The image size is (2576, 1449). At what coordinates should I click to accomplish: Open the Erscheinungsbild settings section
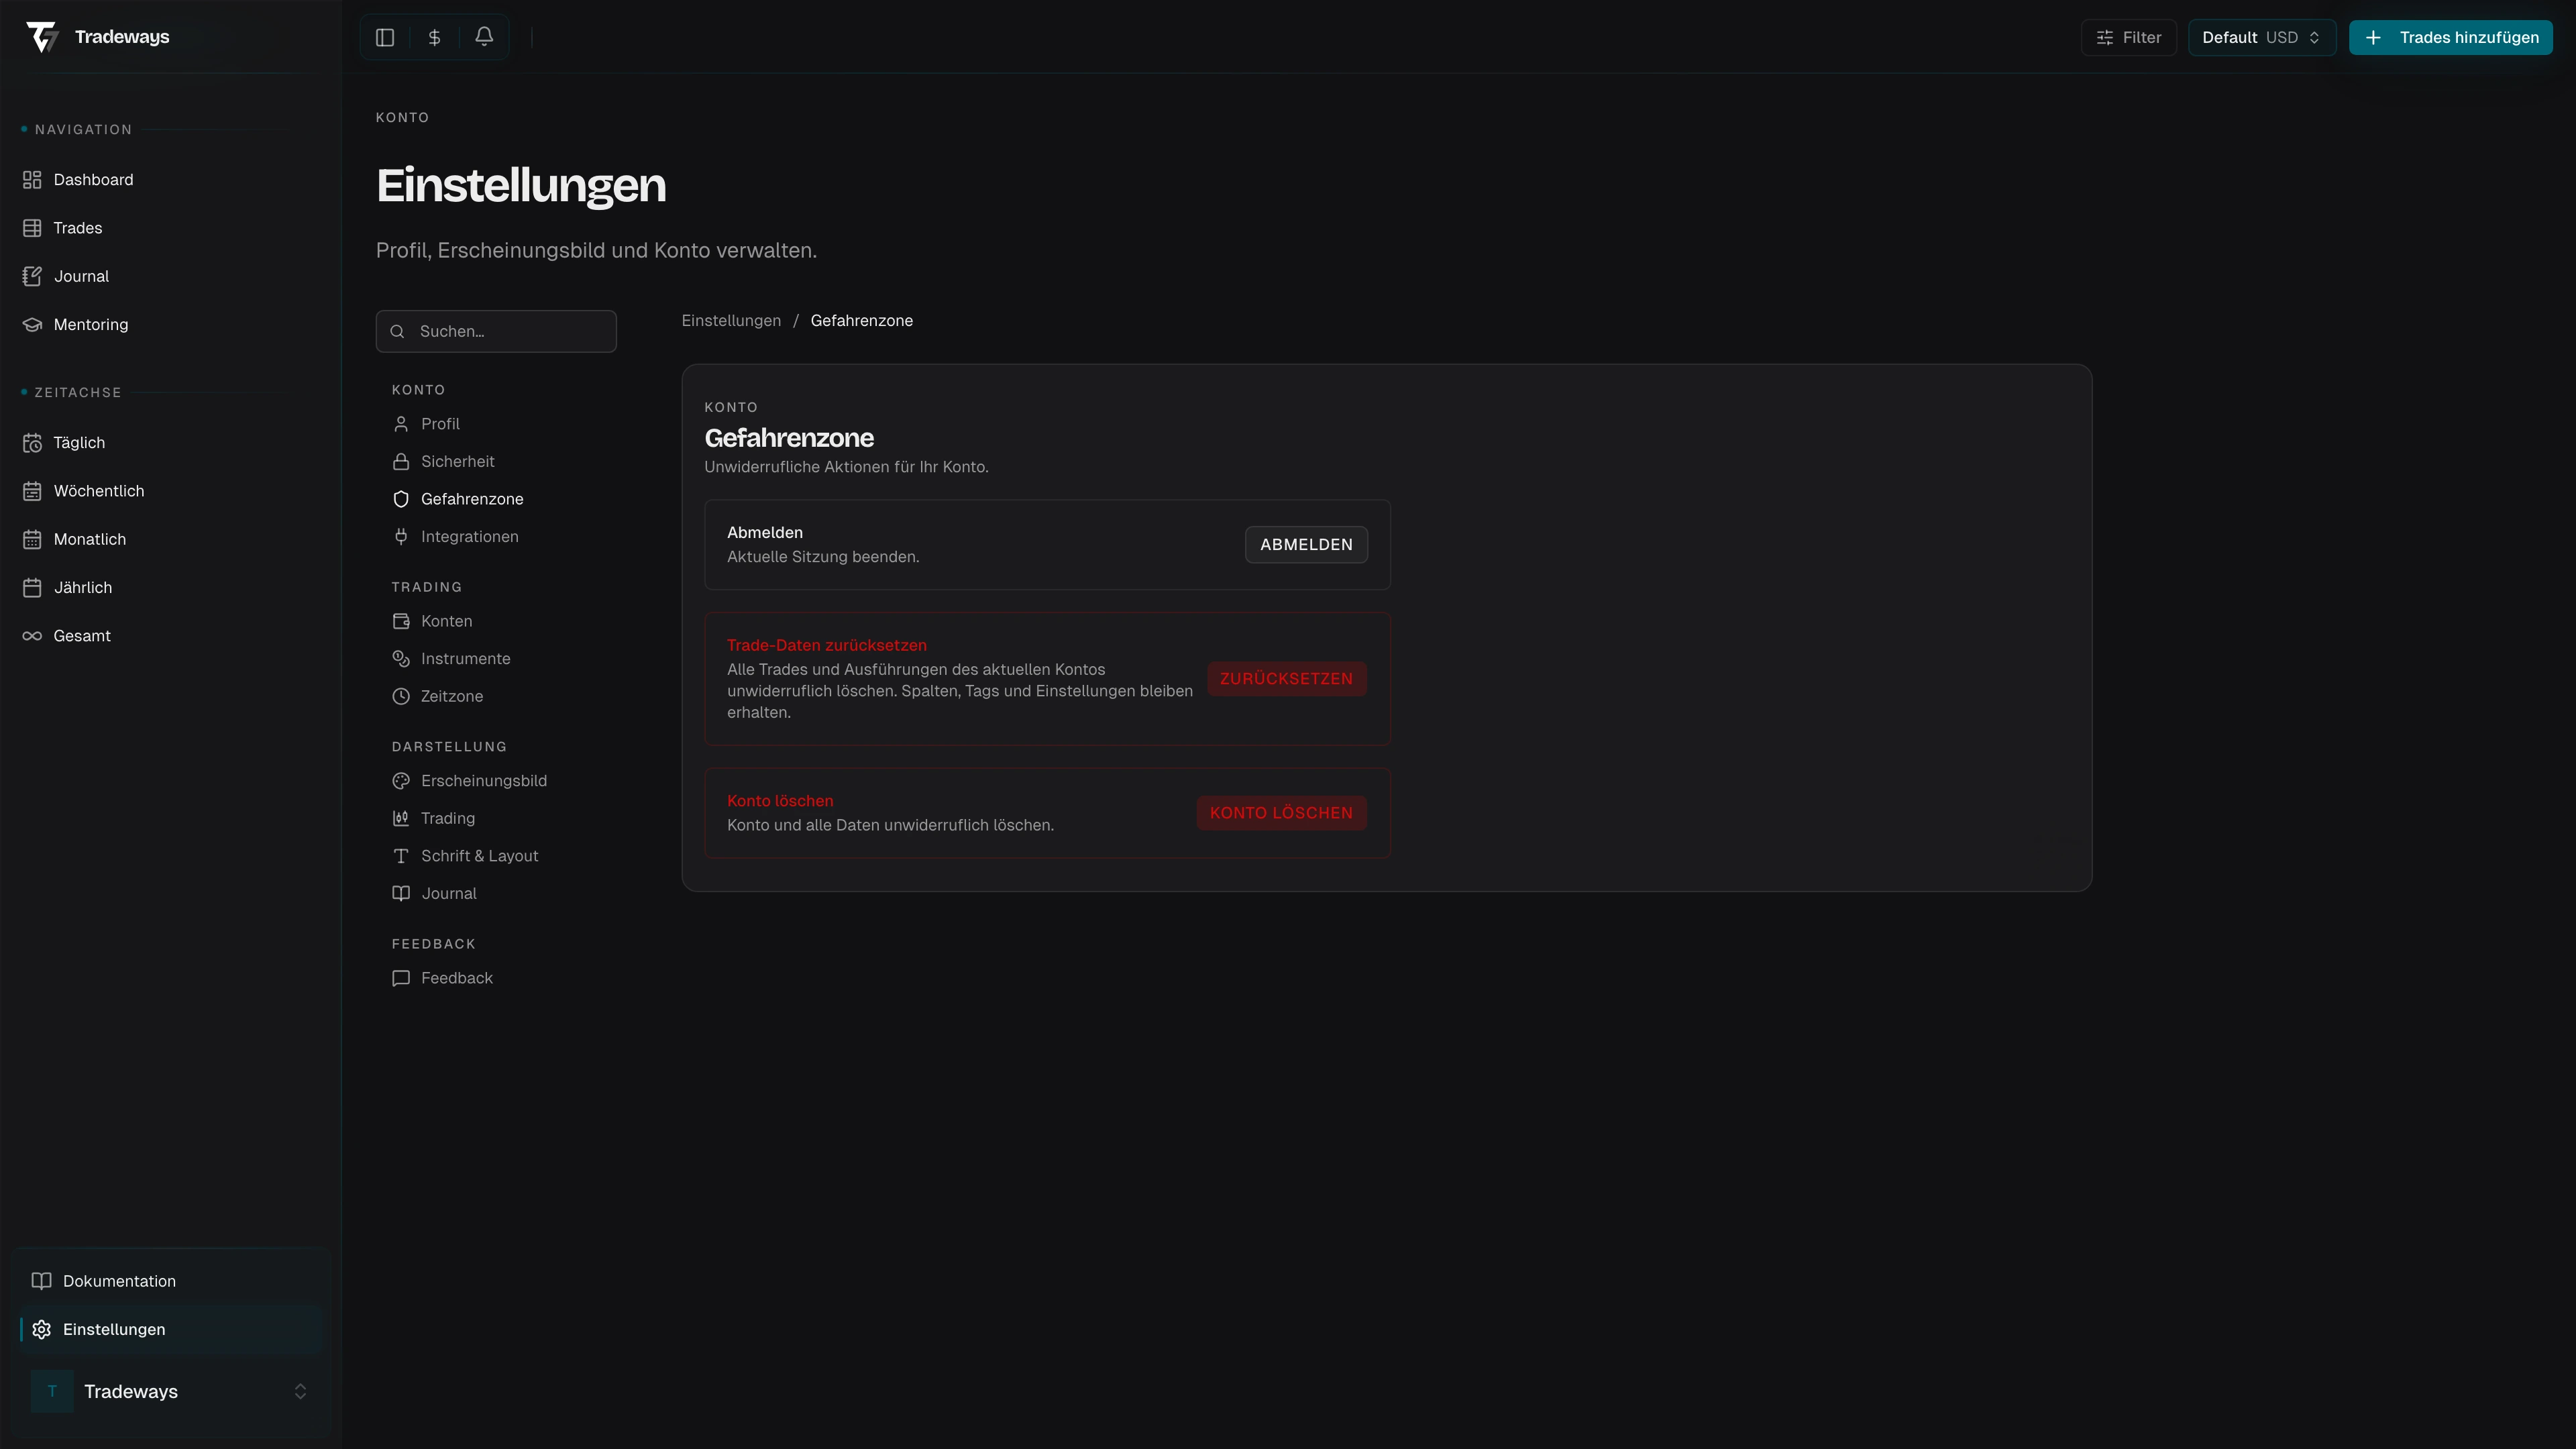483,781
